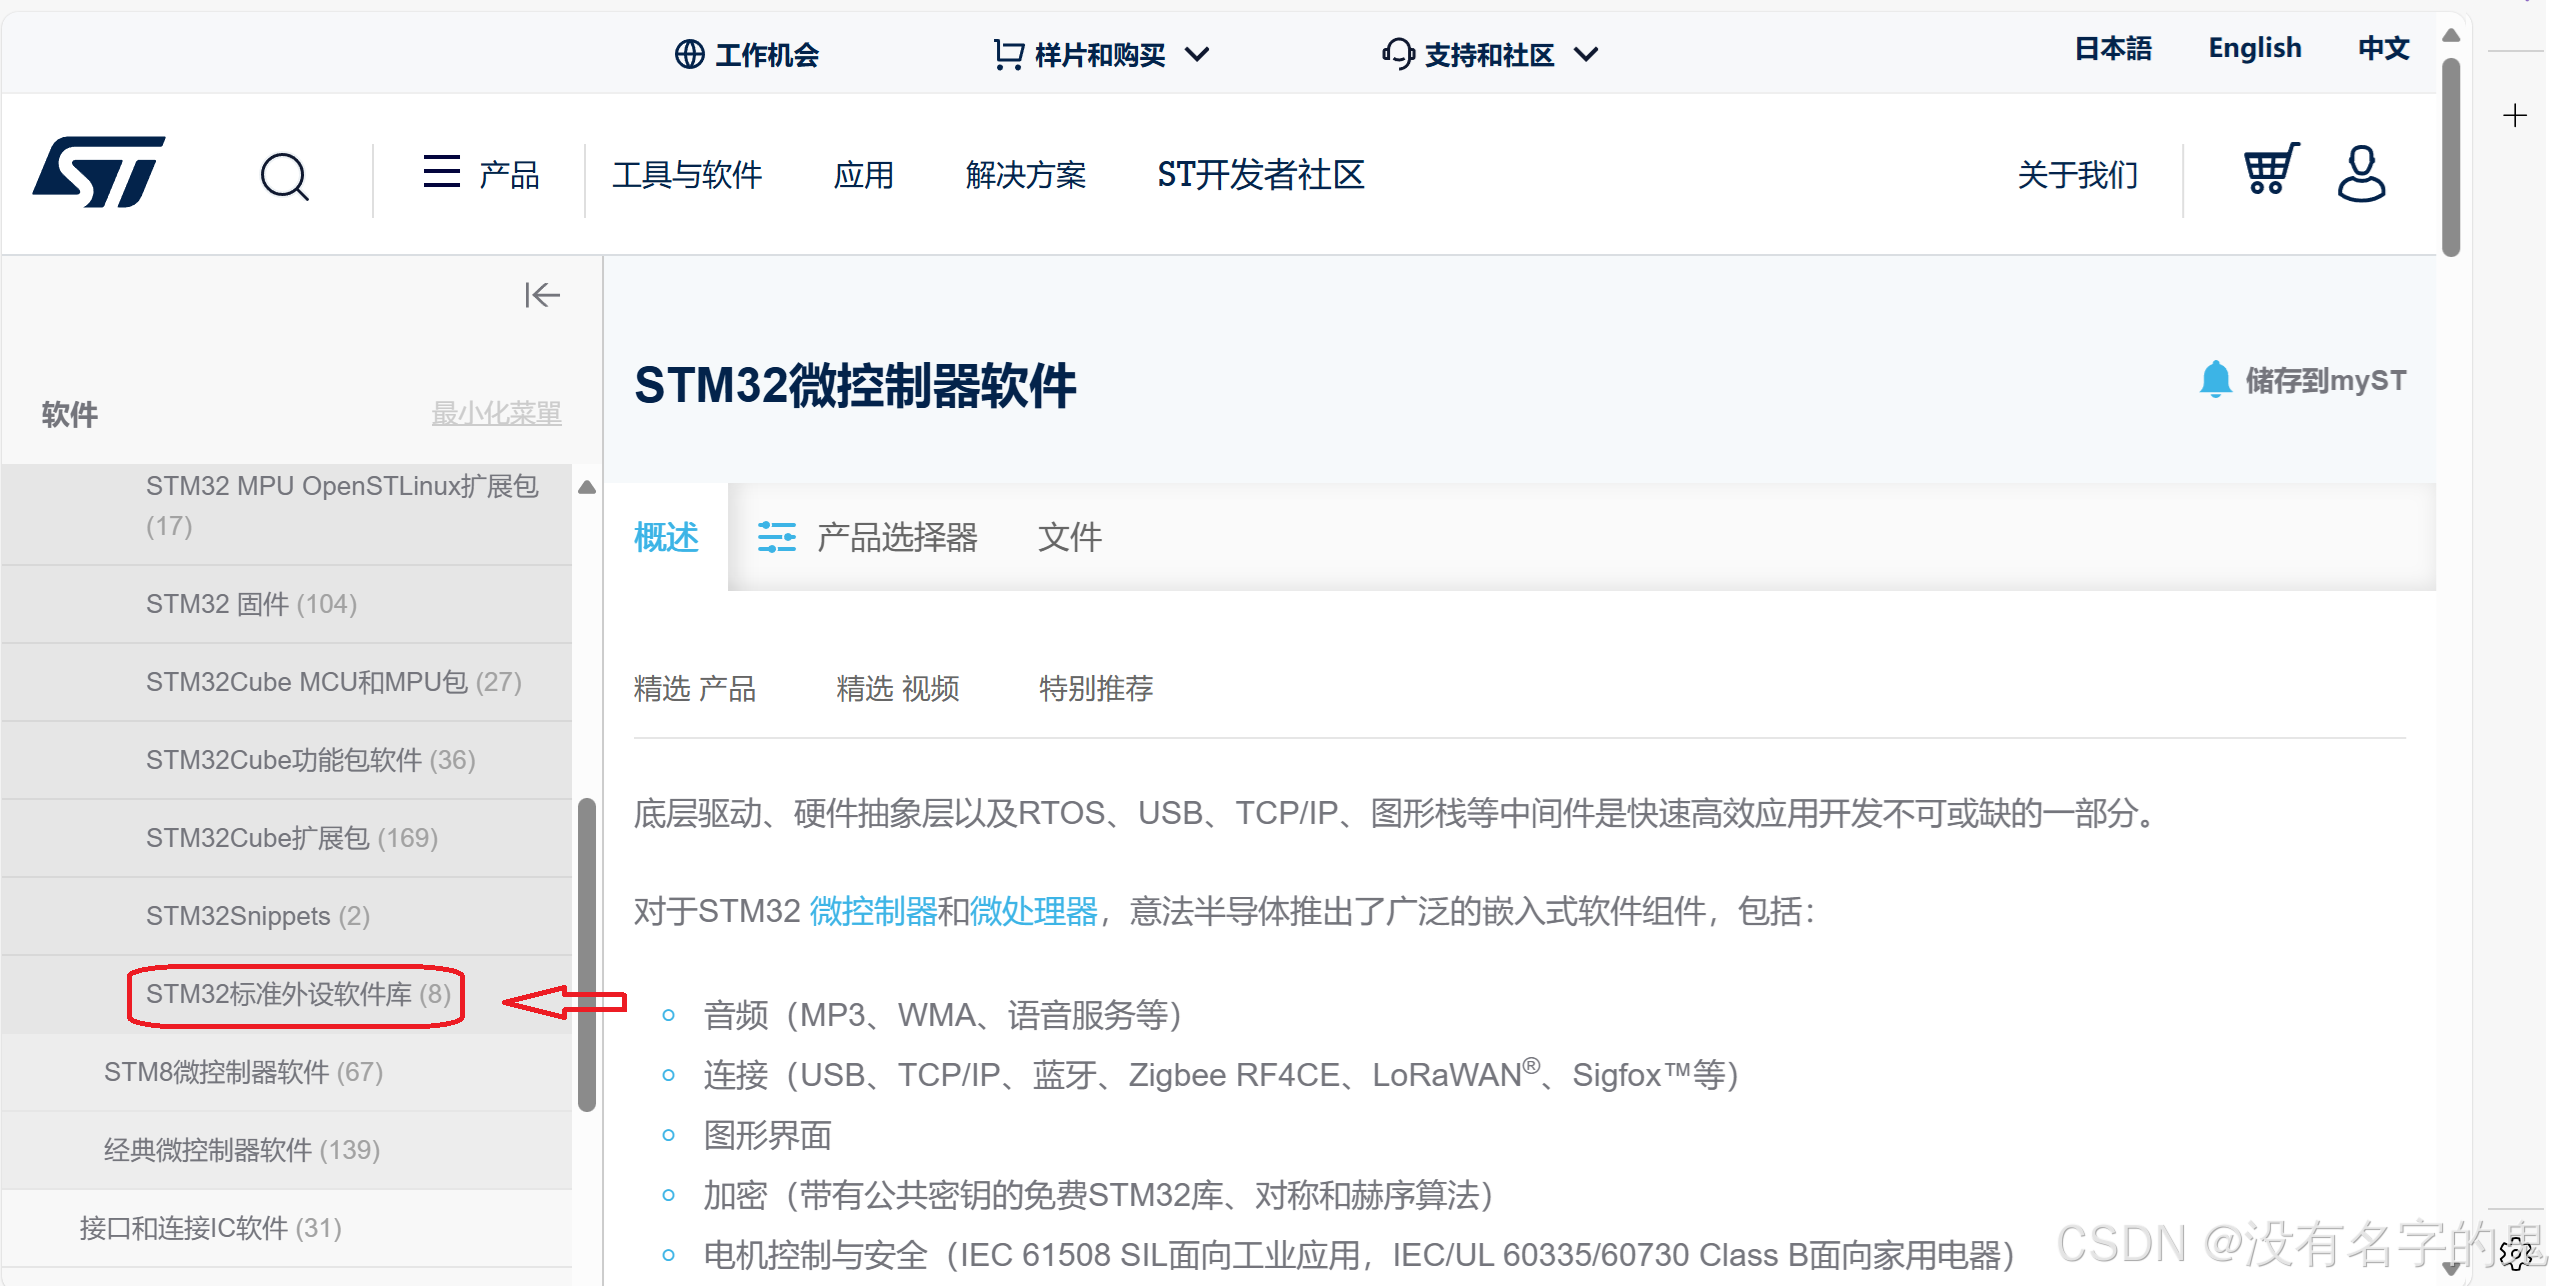
Task: Click the headset icon beside 支持和社区
Action: pos(1397,54)
